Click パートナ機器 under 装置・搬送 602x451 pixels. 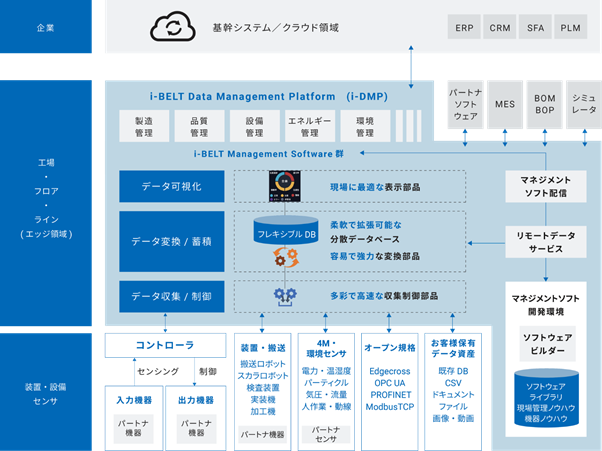[x=263, y=434]
